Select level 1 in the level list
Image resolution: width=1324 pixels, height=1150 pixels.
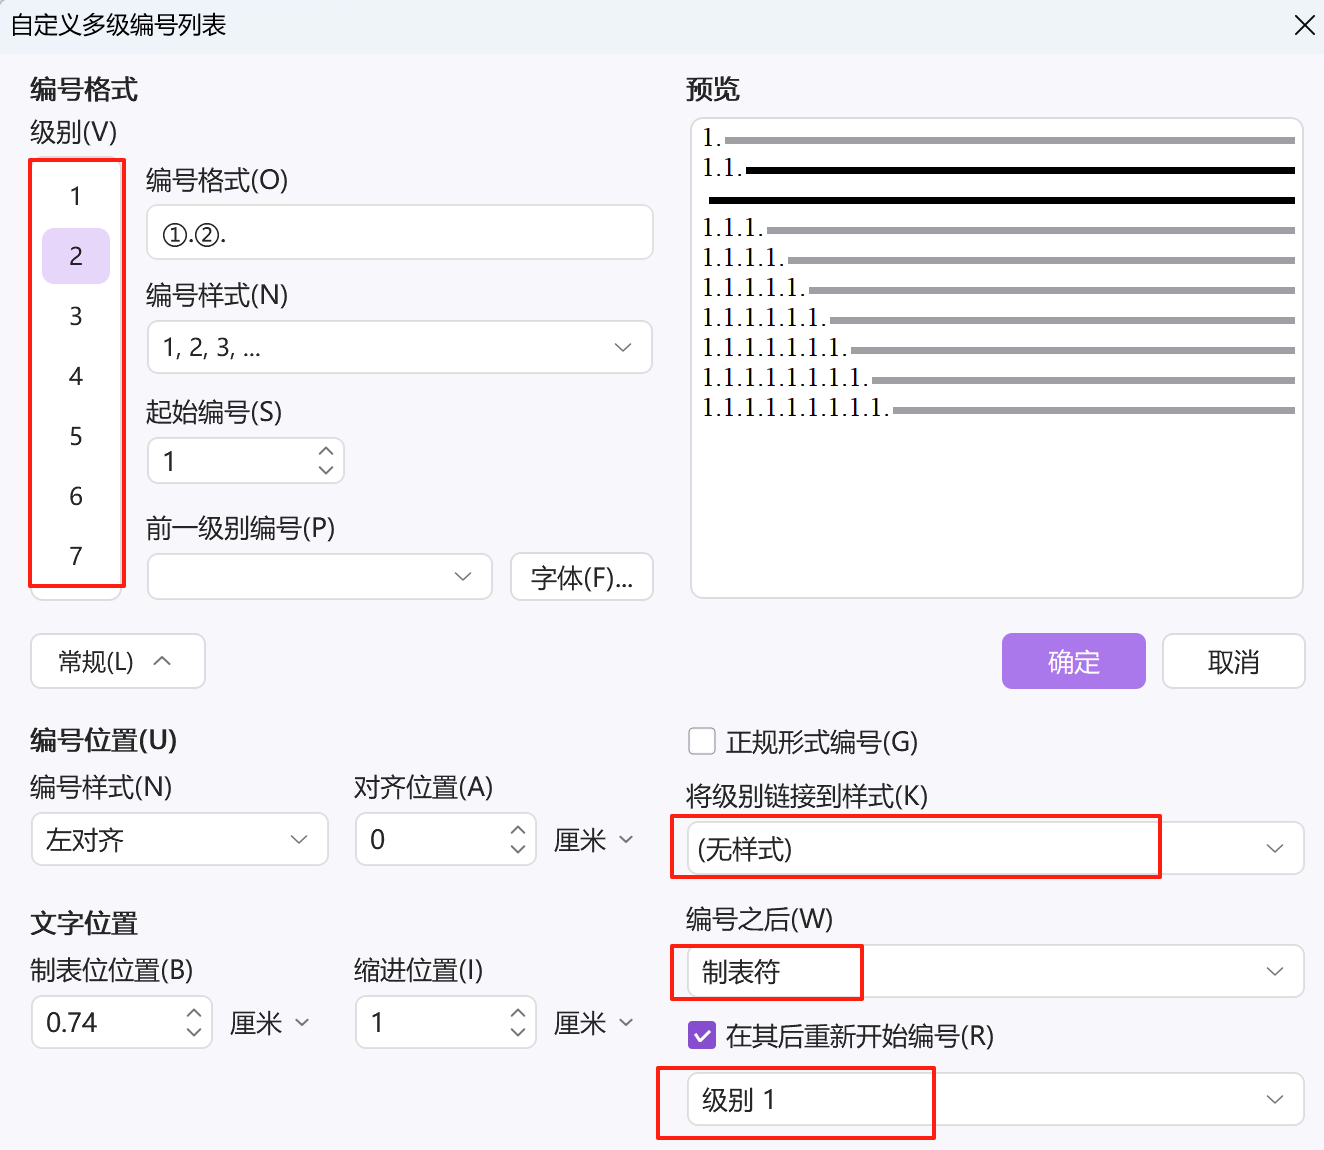[x=76, y=196]
